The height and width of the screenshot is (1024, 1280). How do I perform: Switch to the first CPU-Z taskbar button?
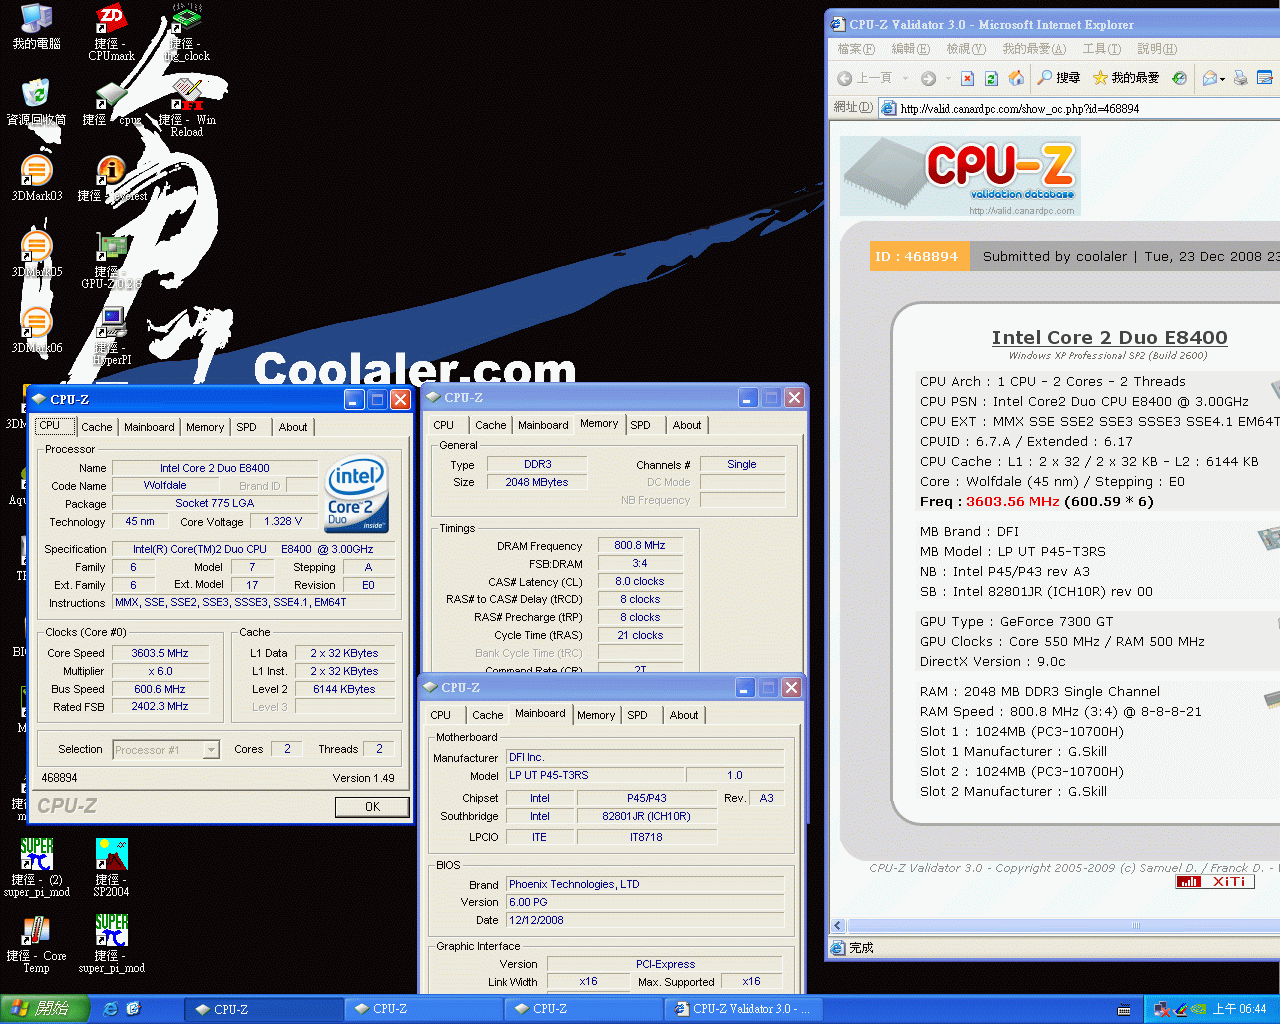(x=264, y=1009)
